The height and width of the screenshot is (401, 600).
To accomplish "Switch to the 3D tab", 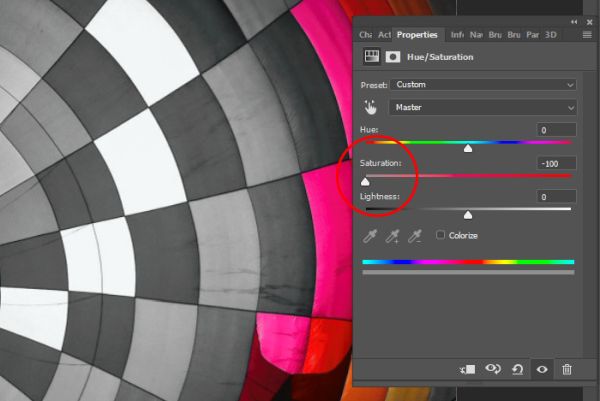I will (x=551, y=35).
